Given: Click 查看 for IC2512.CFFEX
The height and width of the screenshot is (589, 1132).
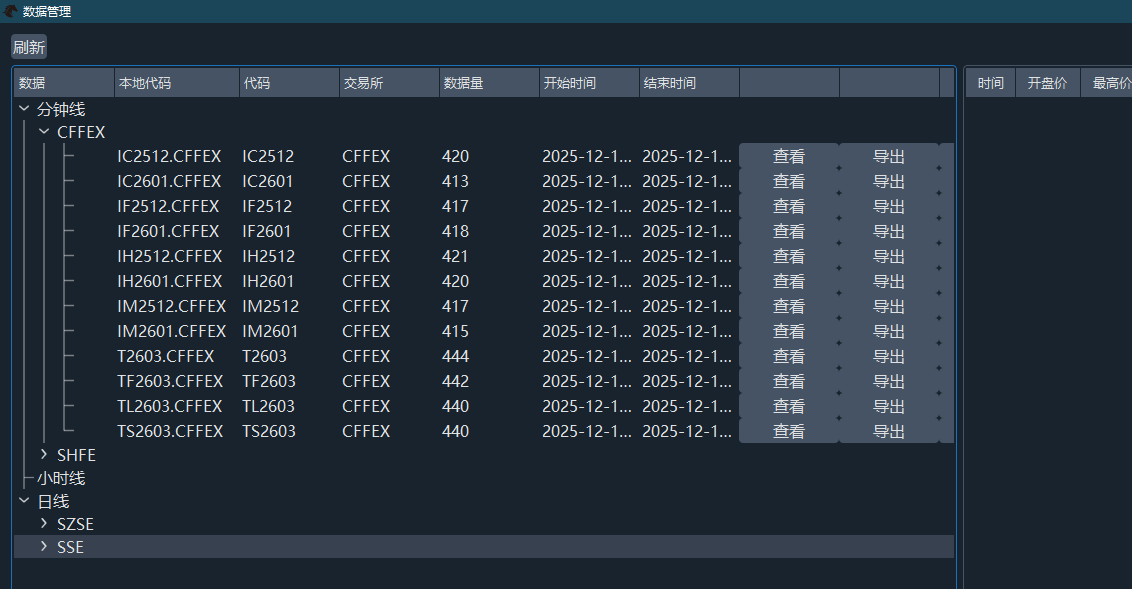Looking at the screenshot, I should pyautogui.click(x=788, y=156).
